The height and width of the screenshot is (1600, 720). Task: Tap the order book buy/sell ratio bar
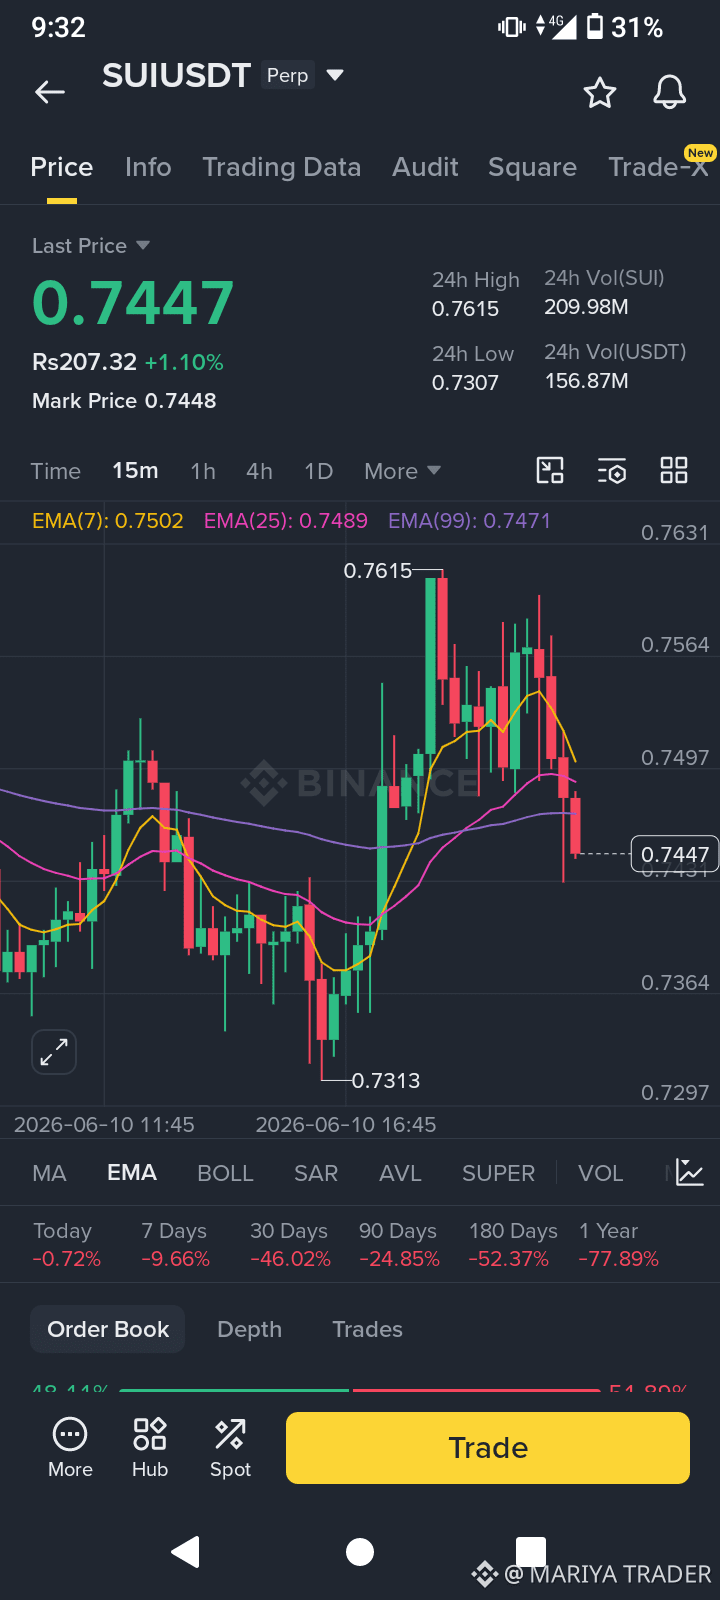coord(360,1390)
